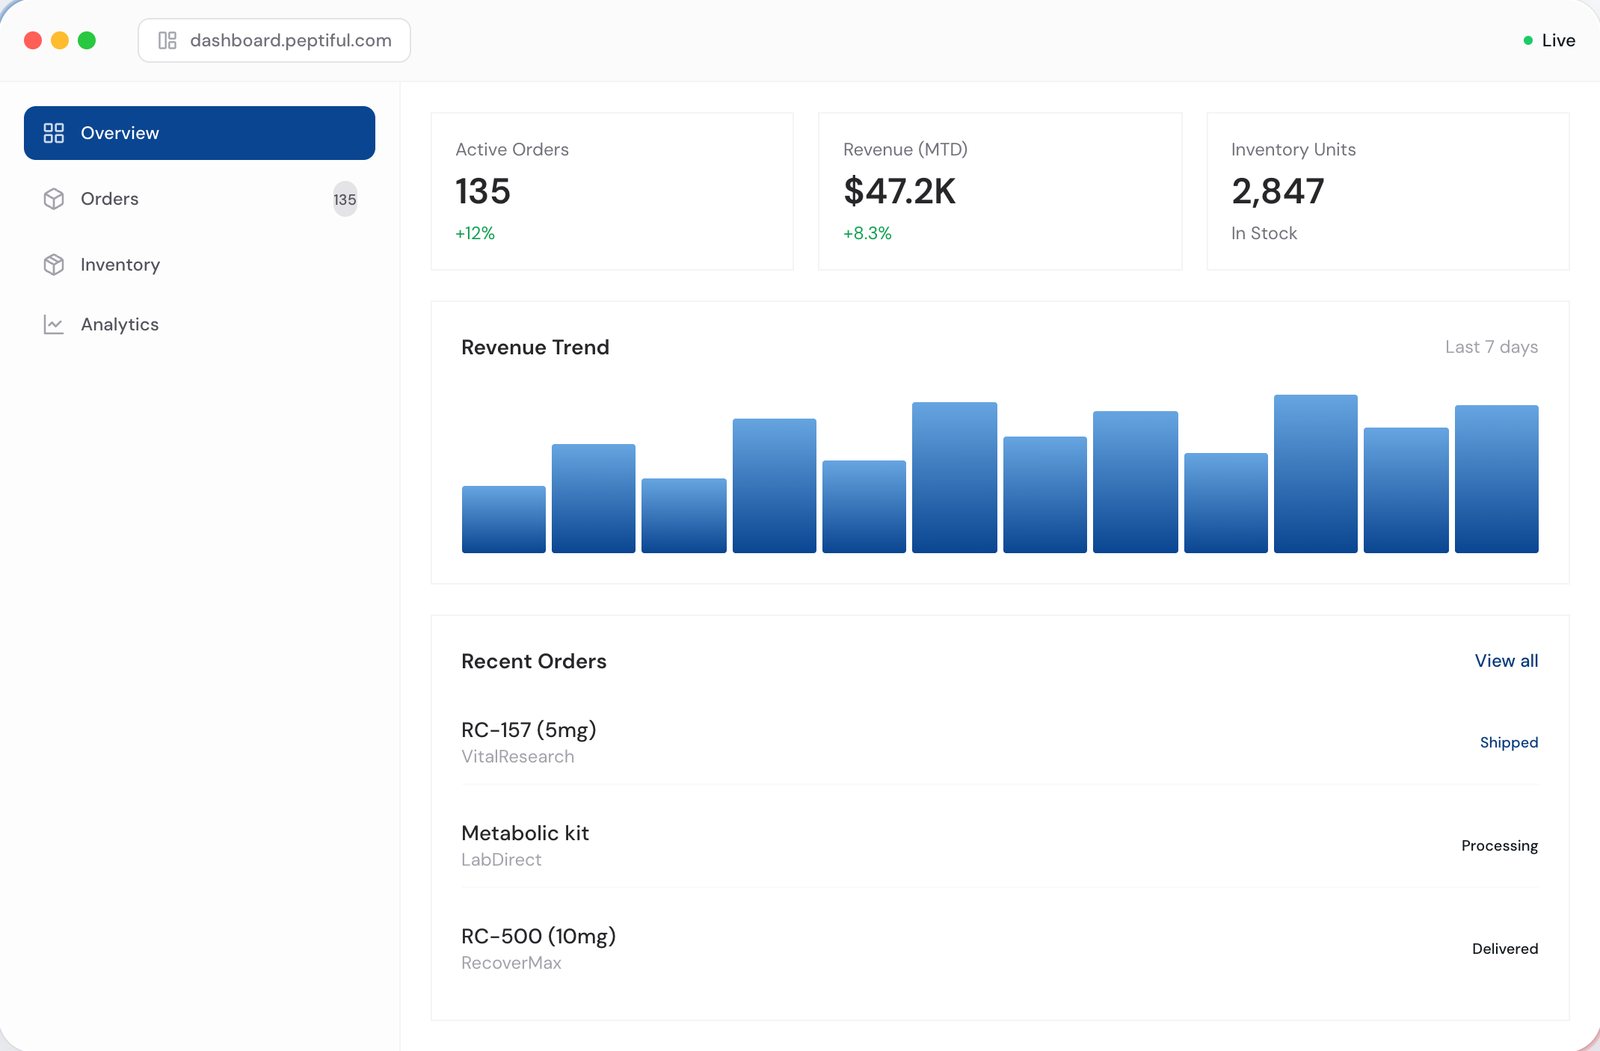The width and height of the screenshot is (1600, 1051).
Task: Open View all recent orders link
Action: 1506,661
